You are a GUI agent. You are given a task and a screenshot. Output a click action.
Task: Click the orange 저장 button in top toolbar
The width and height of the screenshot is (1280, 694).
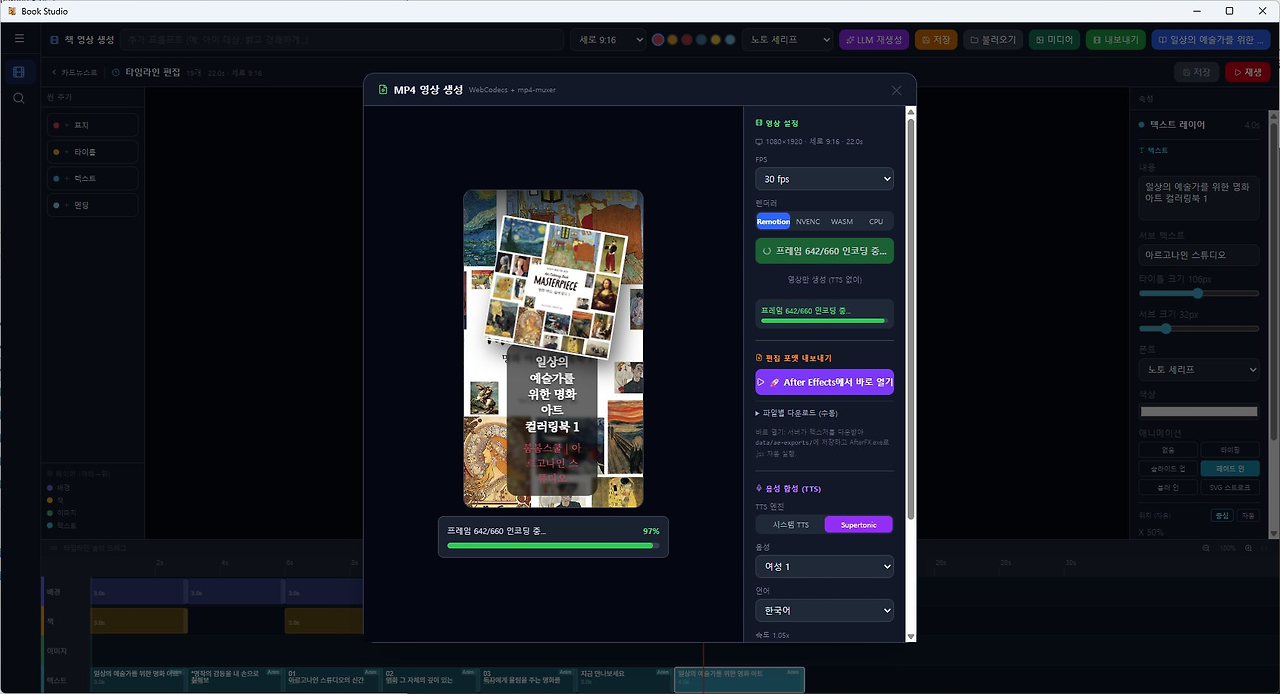tap(936, 40)
